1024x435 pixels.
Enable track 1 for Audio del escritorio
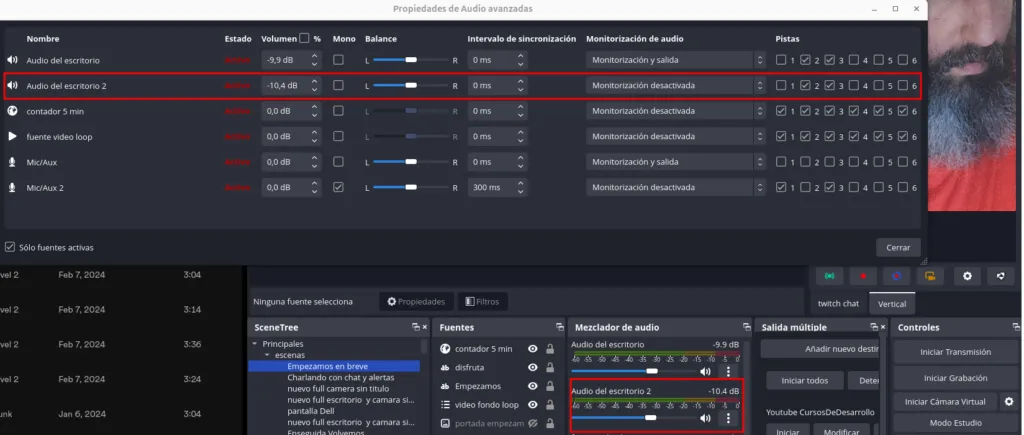pyautogui.click(x=782, y=60)
